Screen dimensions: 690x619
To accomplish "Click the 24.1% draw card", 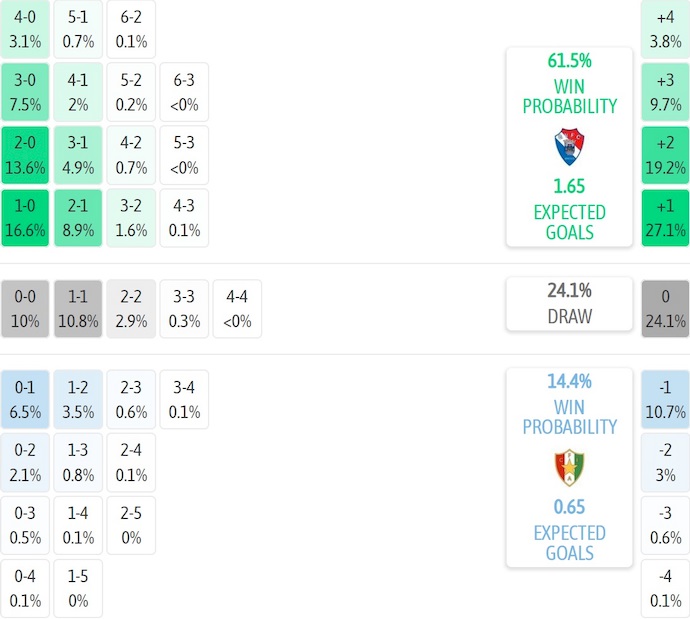I will coord(569,304).
